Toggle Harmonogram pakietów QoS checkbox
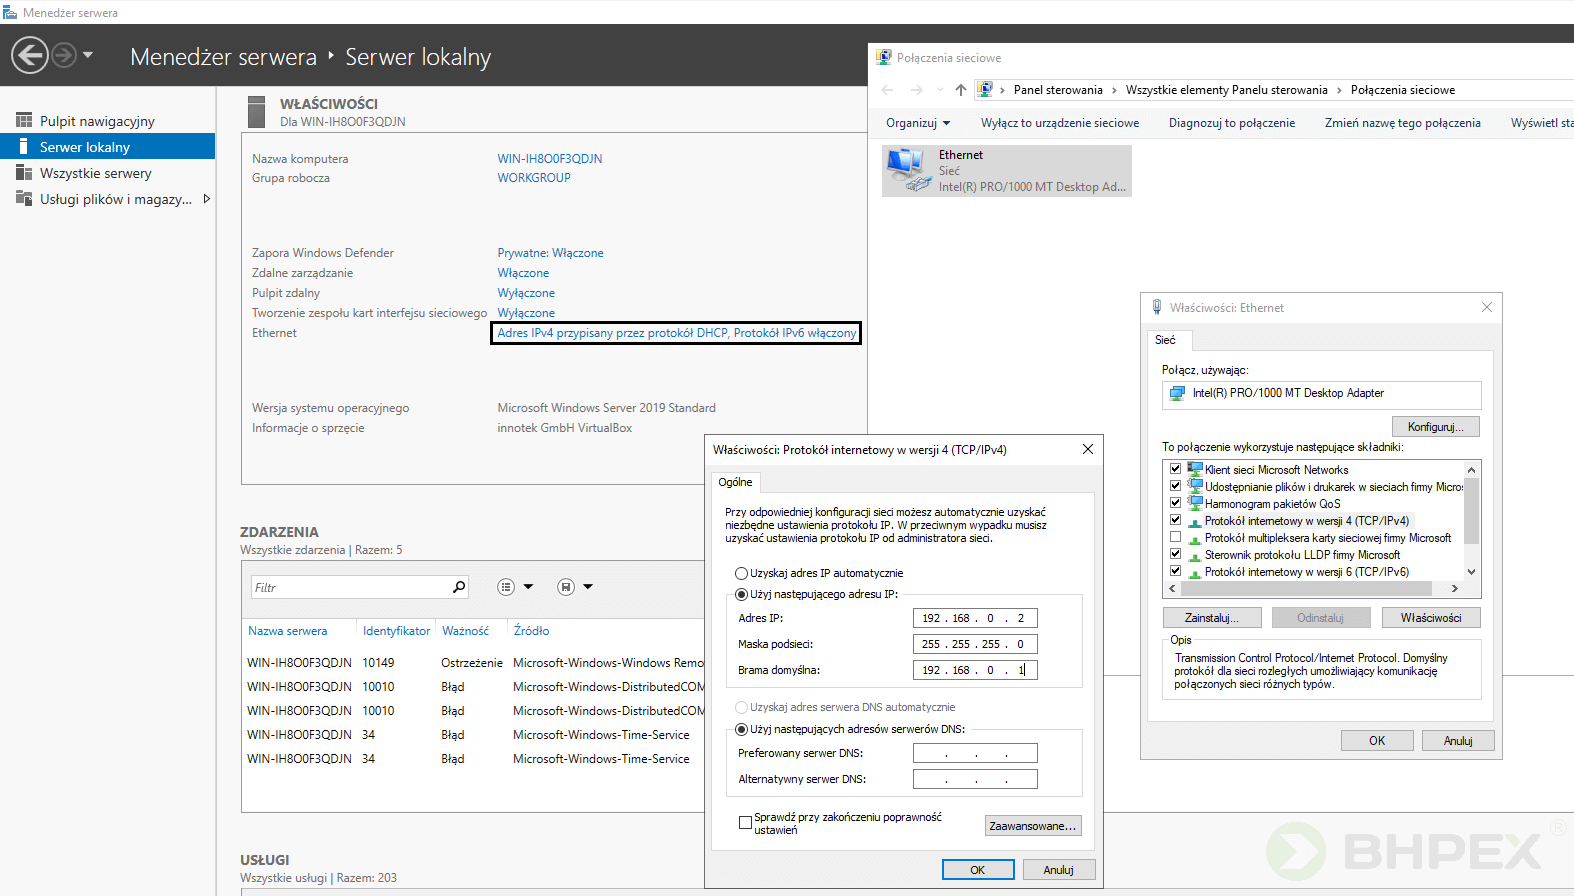This screenshot has height=896, width=1574. click(1176, 502)
